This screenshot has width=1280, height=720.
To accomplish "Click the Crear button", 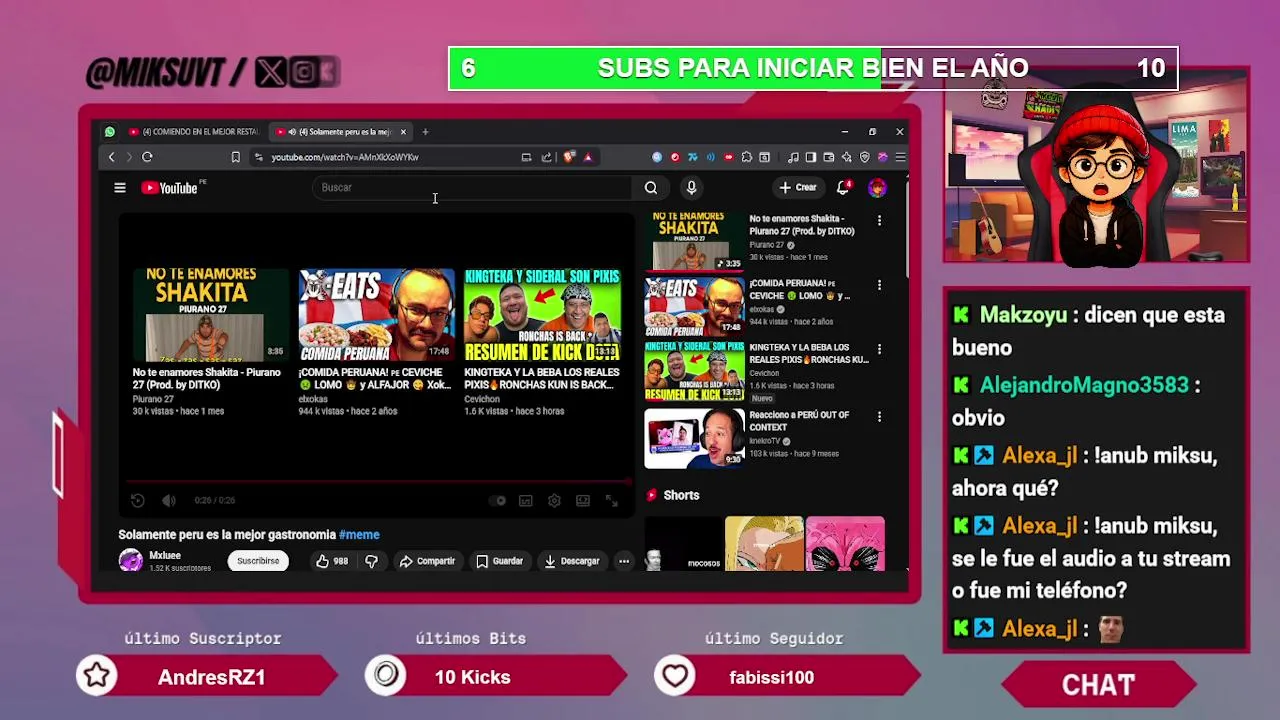I will (x=798, y=187).
